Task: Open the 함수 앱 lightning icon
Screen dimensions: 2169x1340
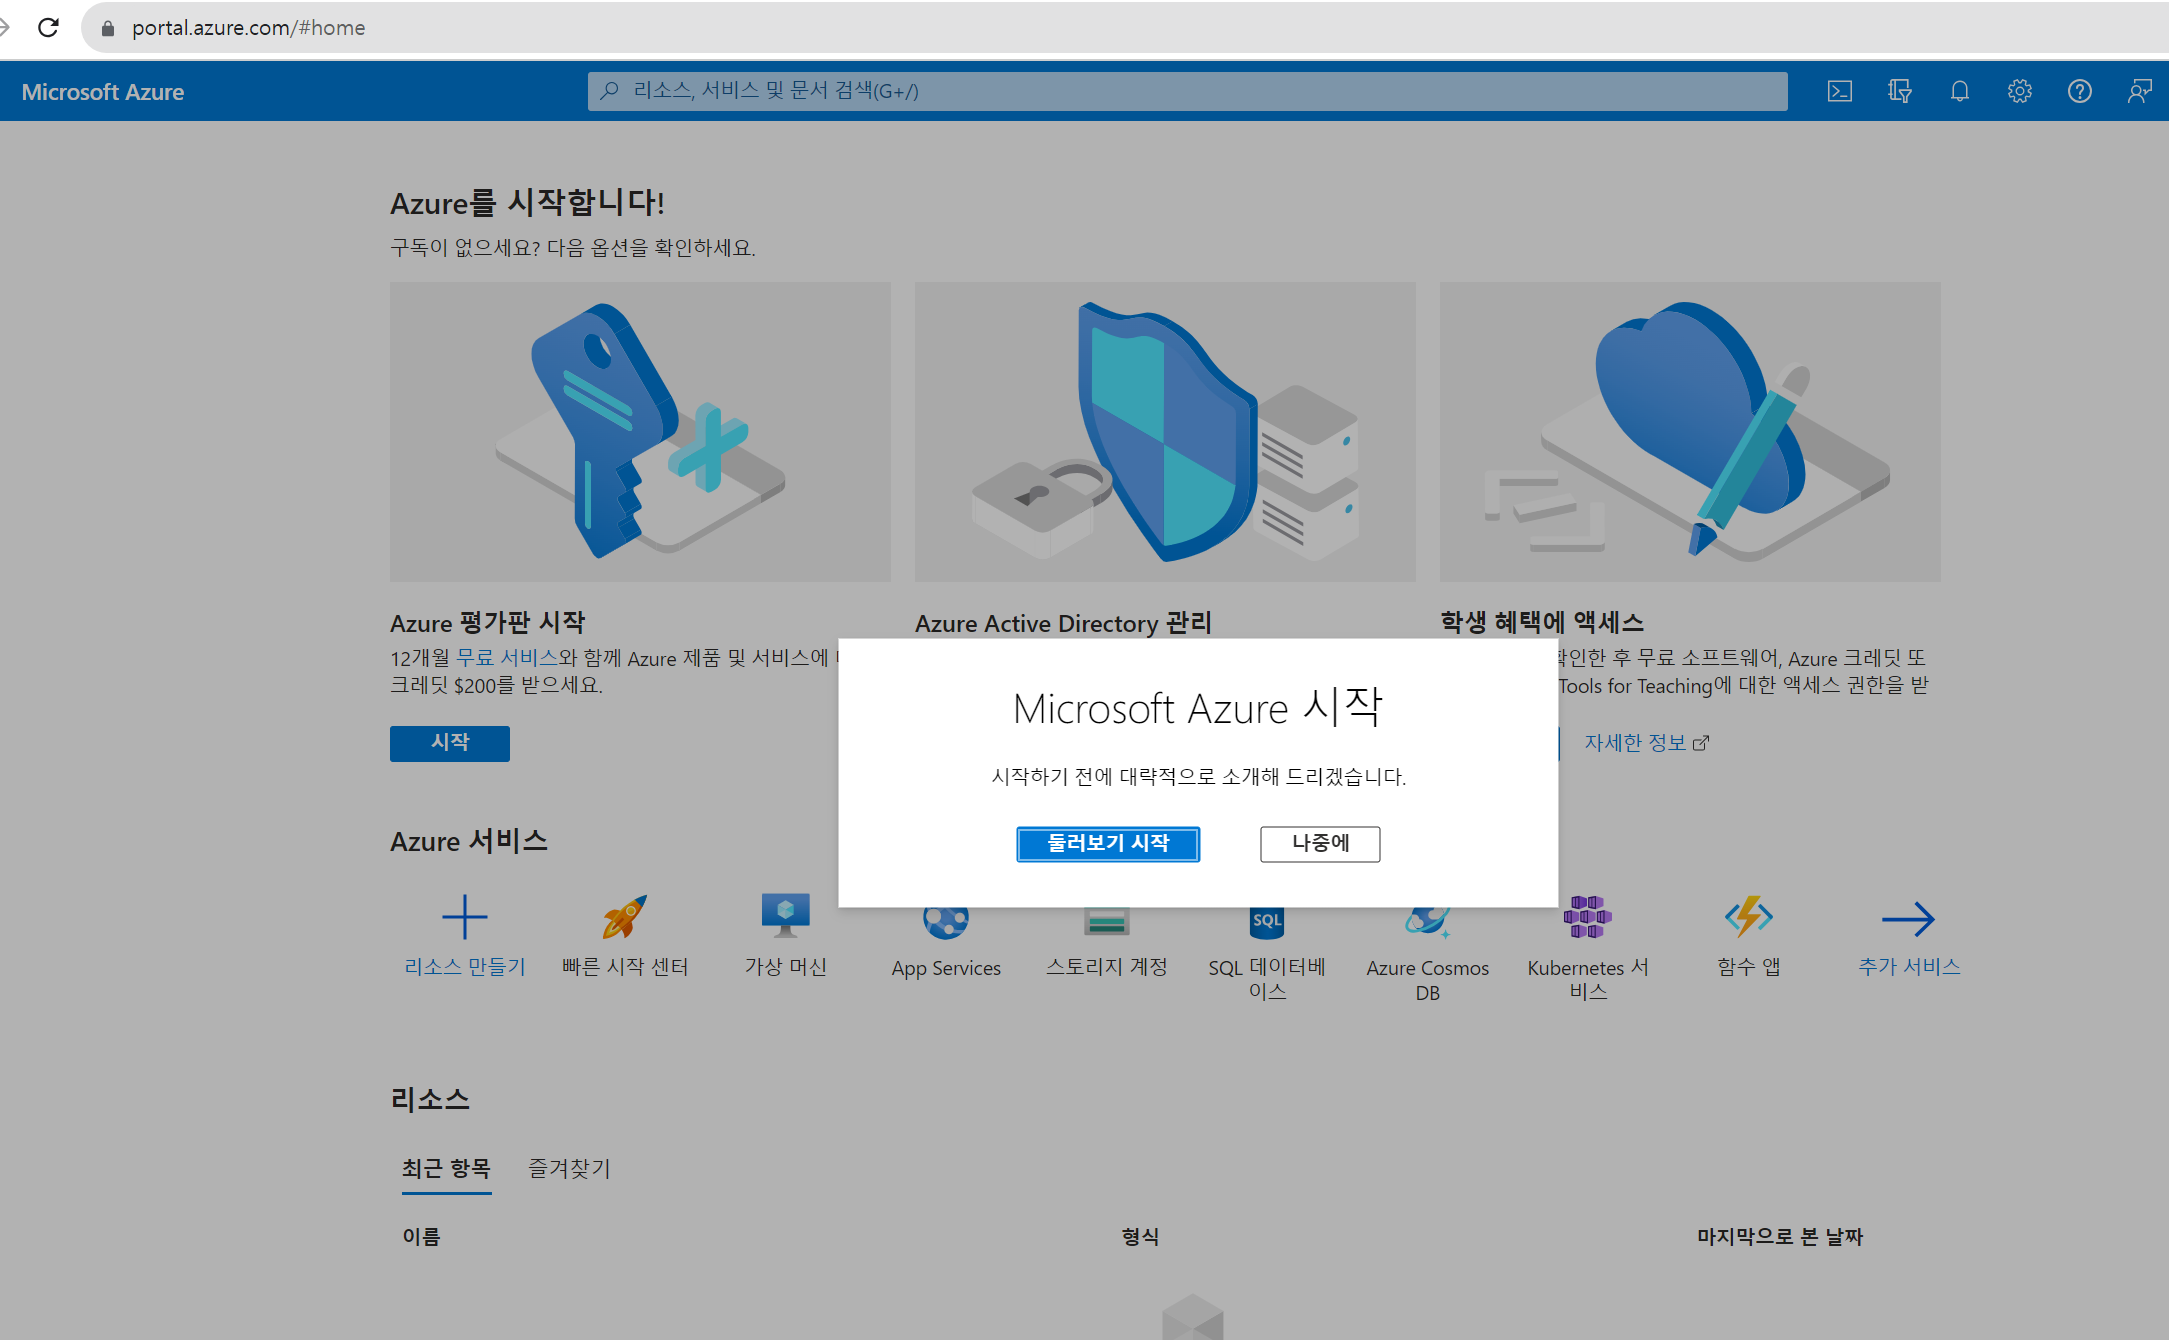Action: pyautogui.click(x=1748, y=917)
